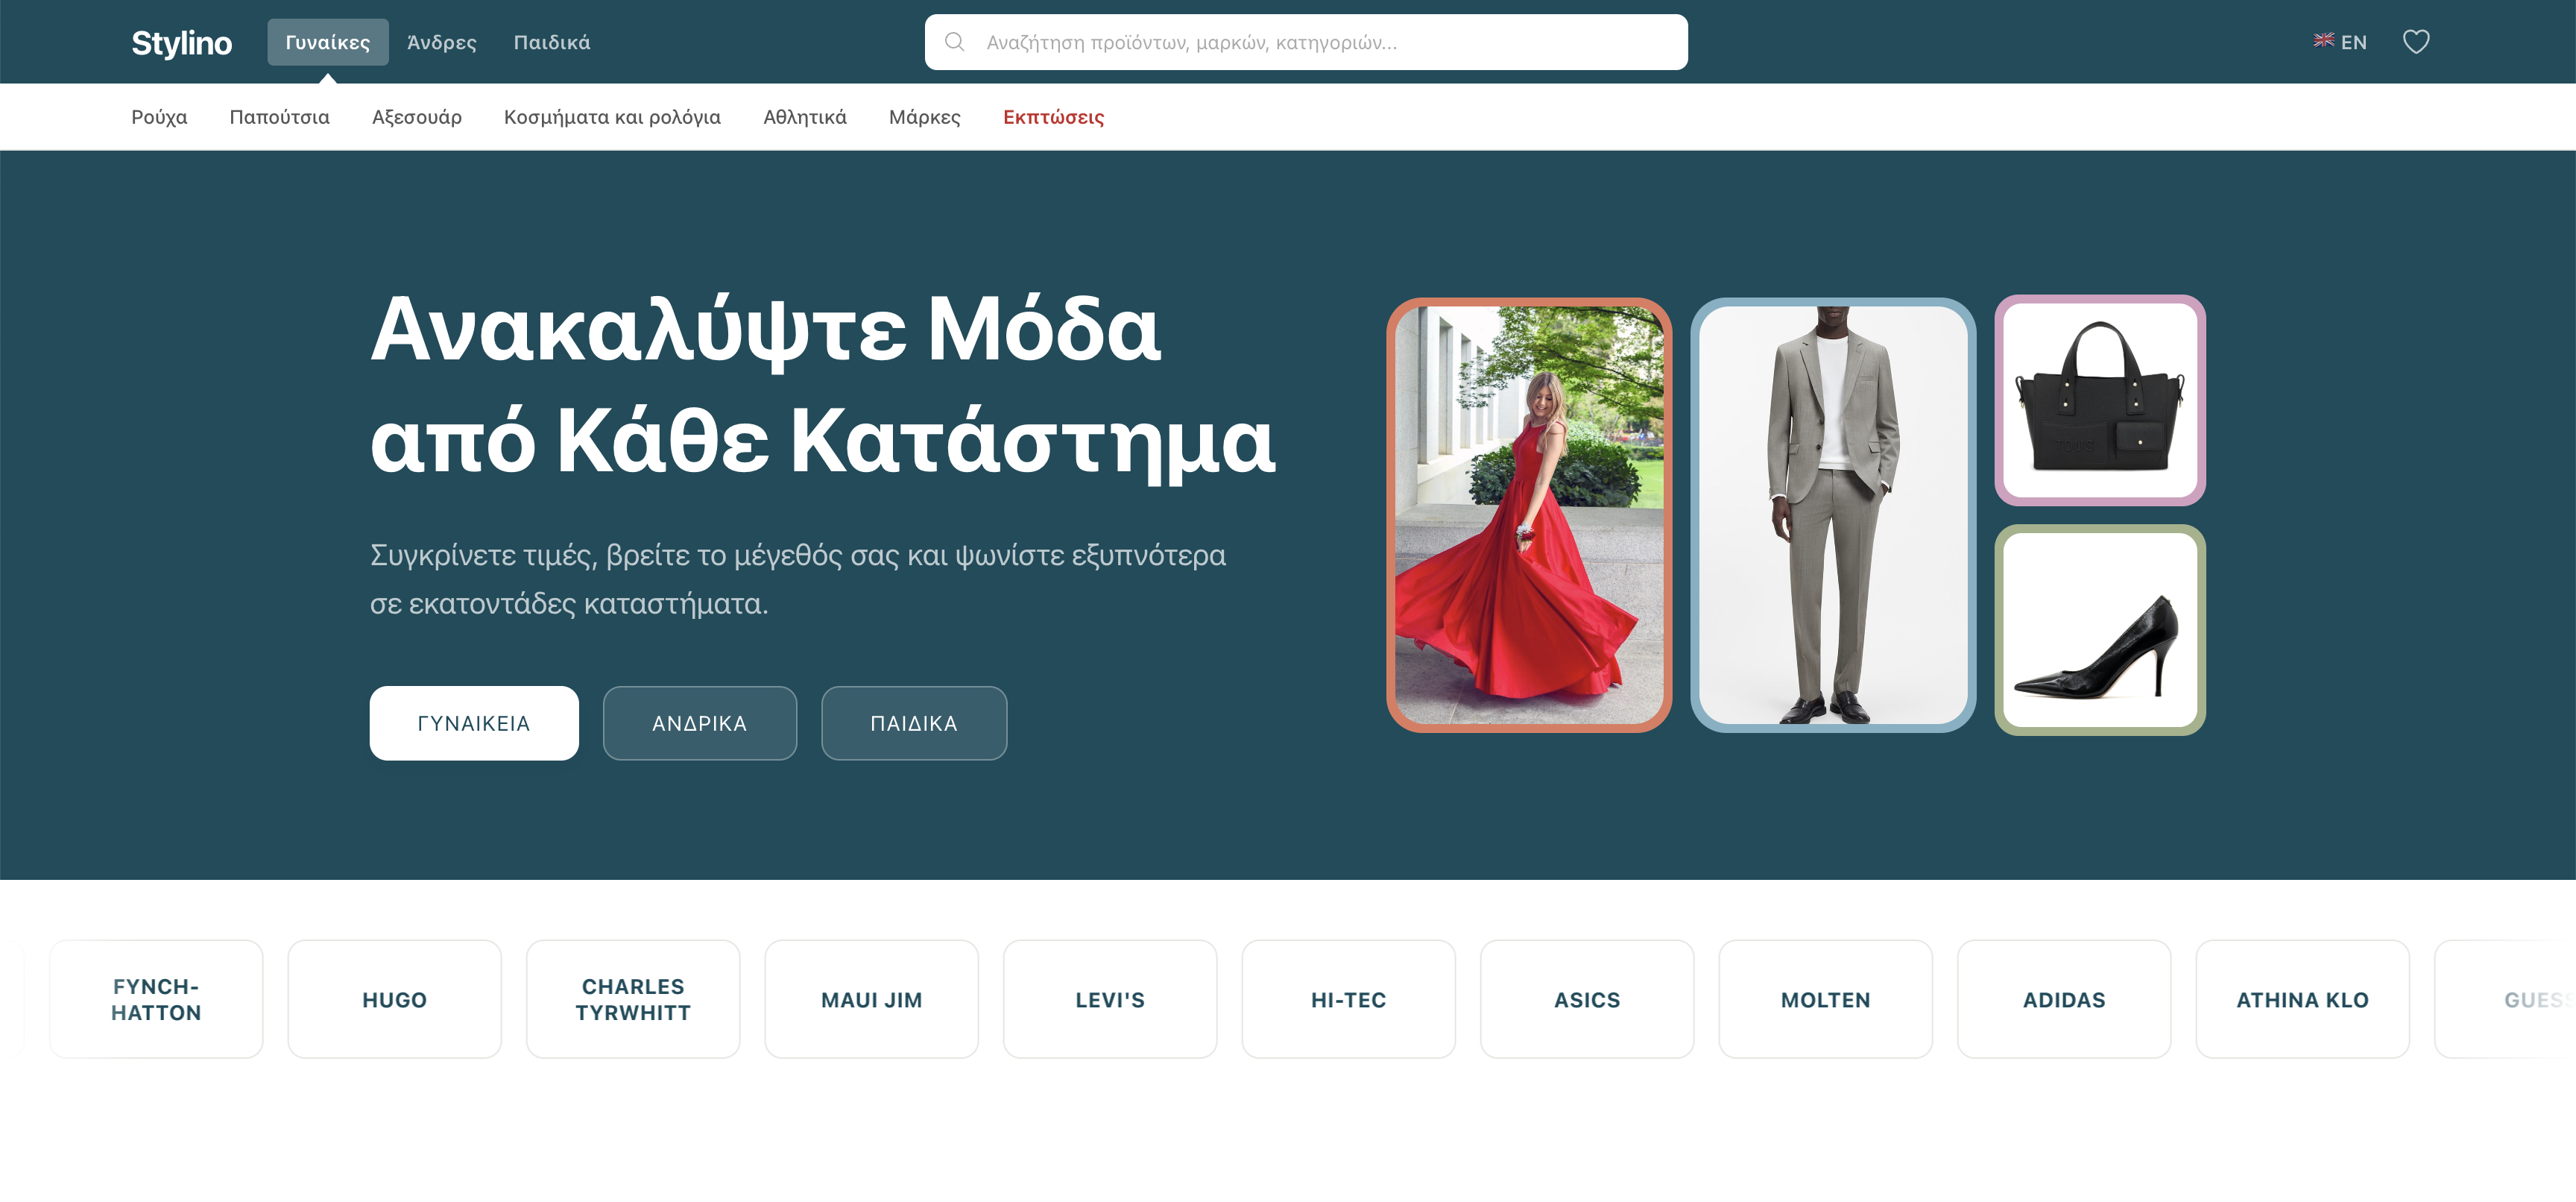
Task: Click the Stylino logo
Action: tap(182, 43)
